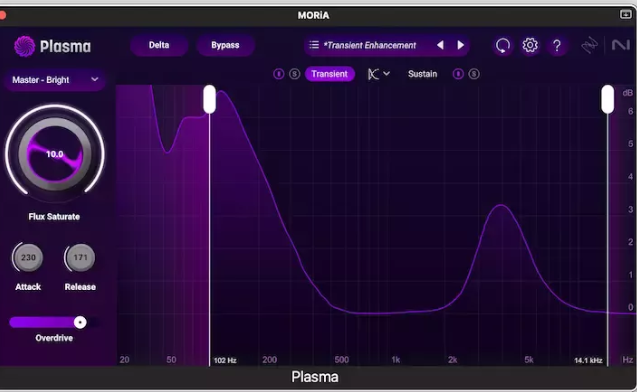The width and height of the screenshot is (637, 392).
Task: Solo the Transient band
Action: point(295,74)
